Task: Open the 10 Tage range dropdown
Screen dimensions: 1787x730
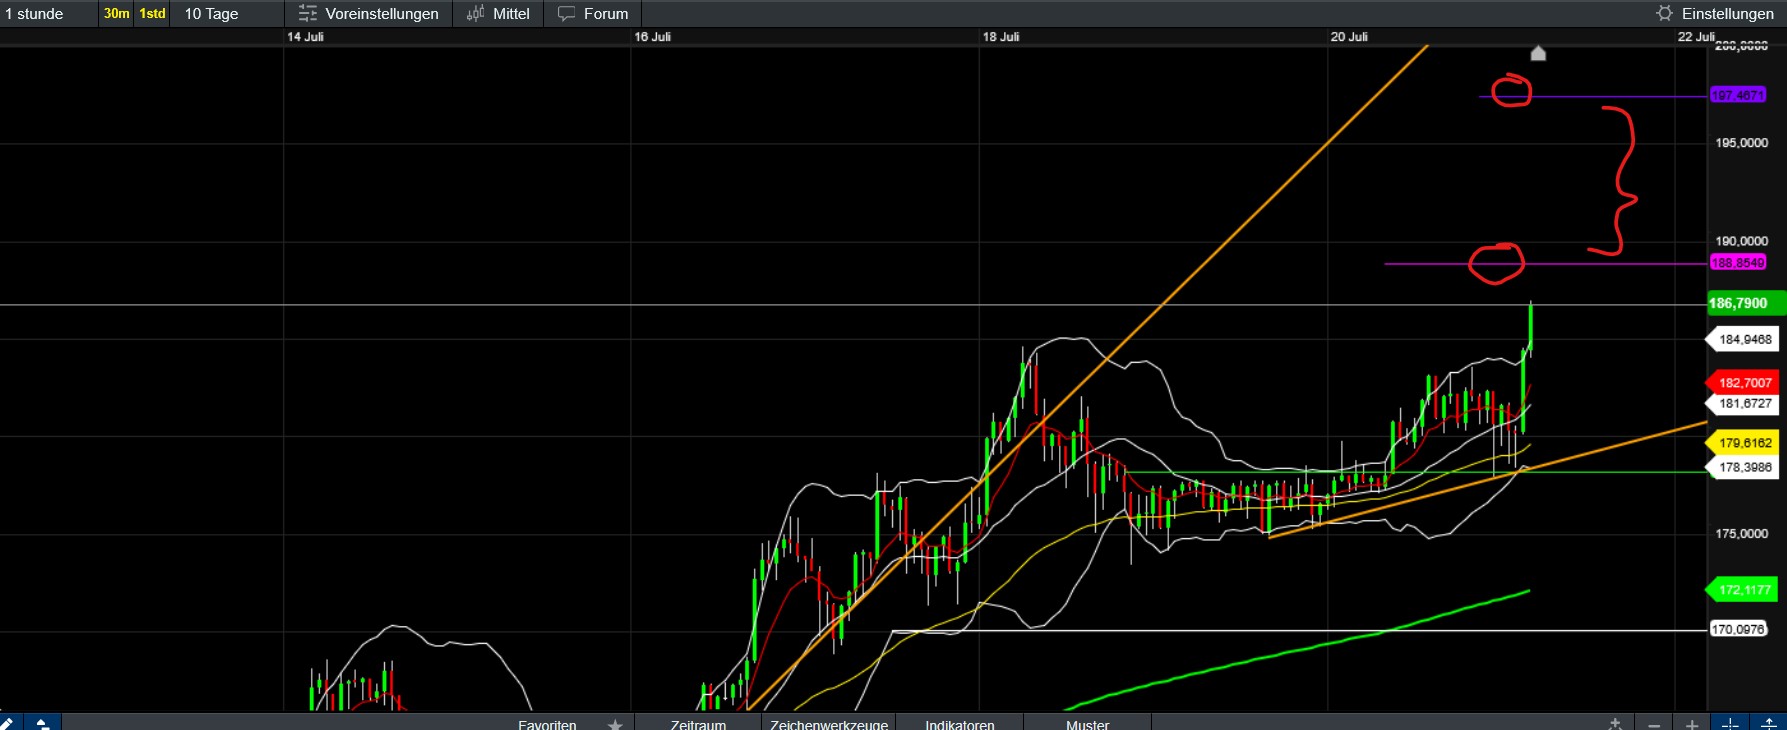Action: [x=211, y=14]
